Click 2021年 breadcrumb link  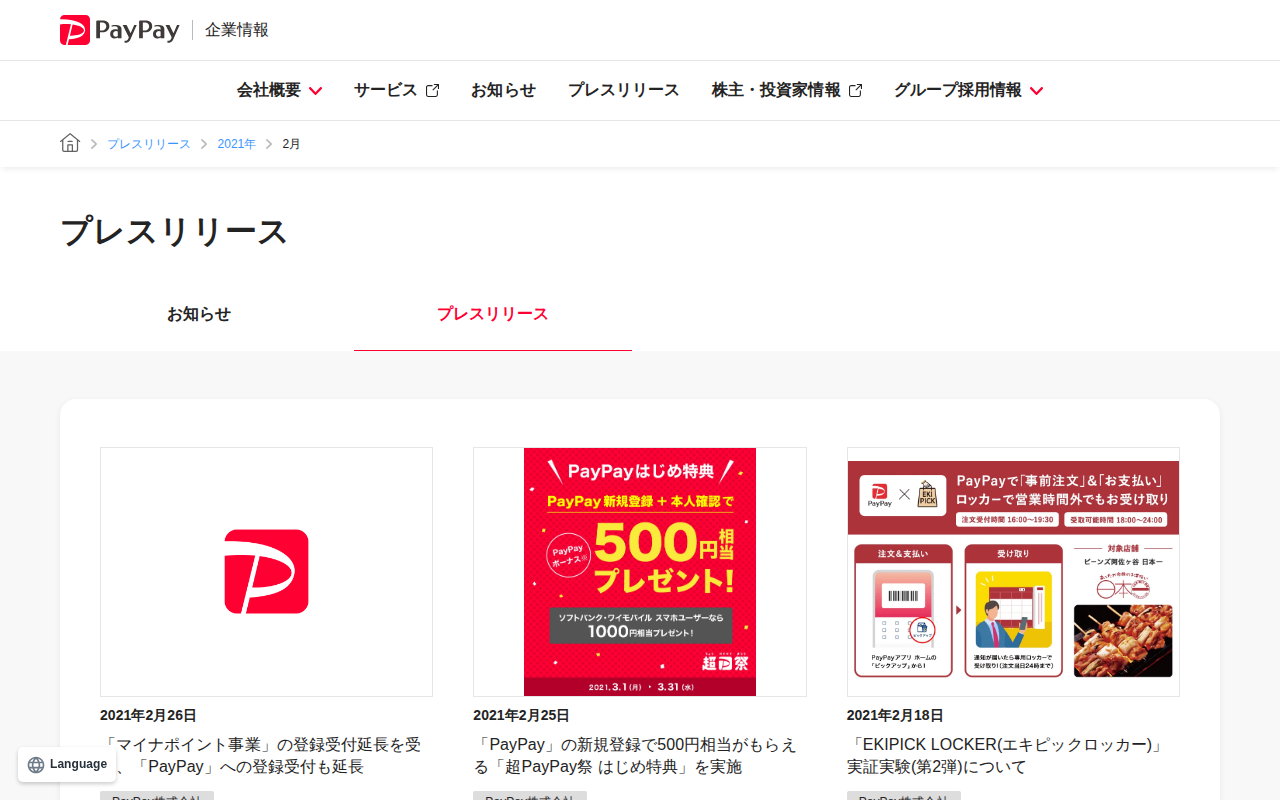237,144
